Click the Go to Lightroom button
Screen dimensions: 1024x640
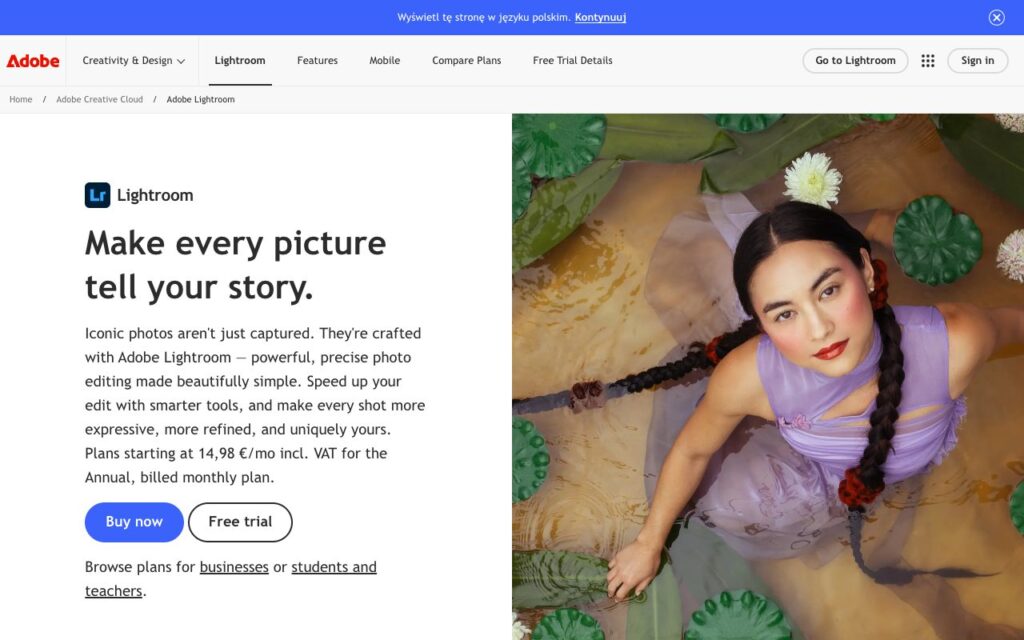tap(855, 61)
